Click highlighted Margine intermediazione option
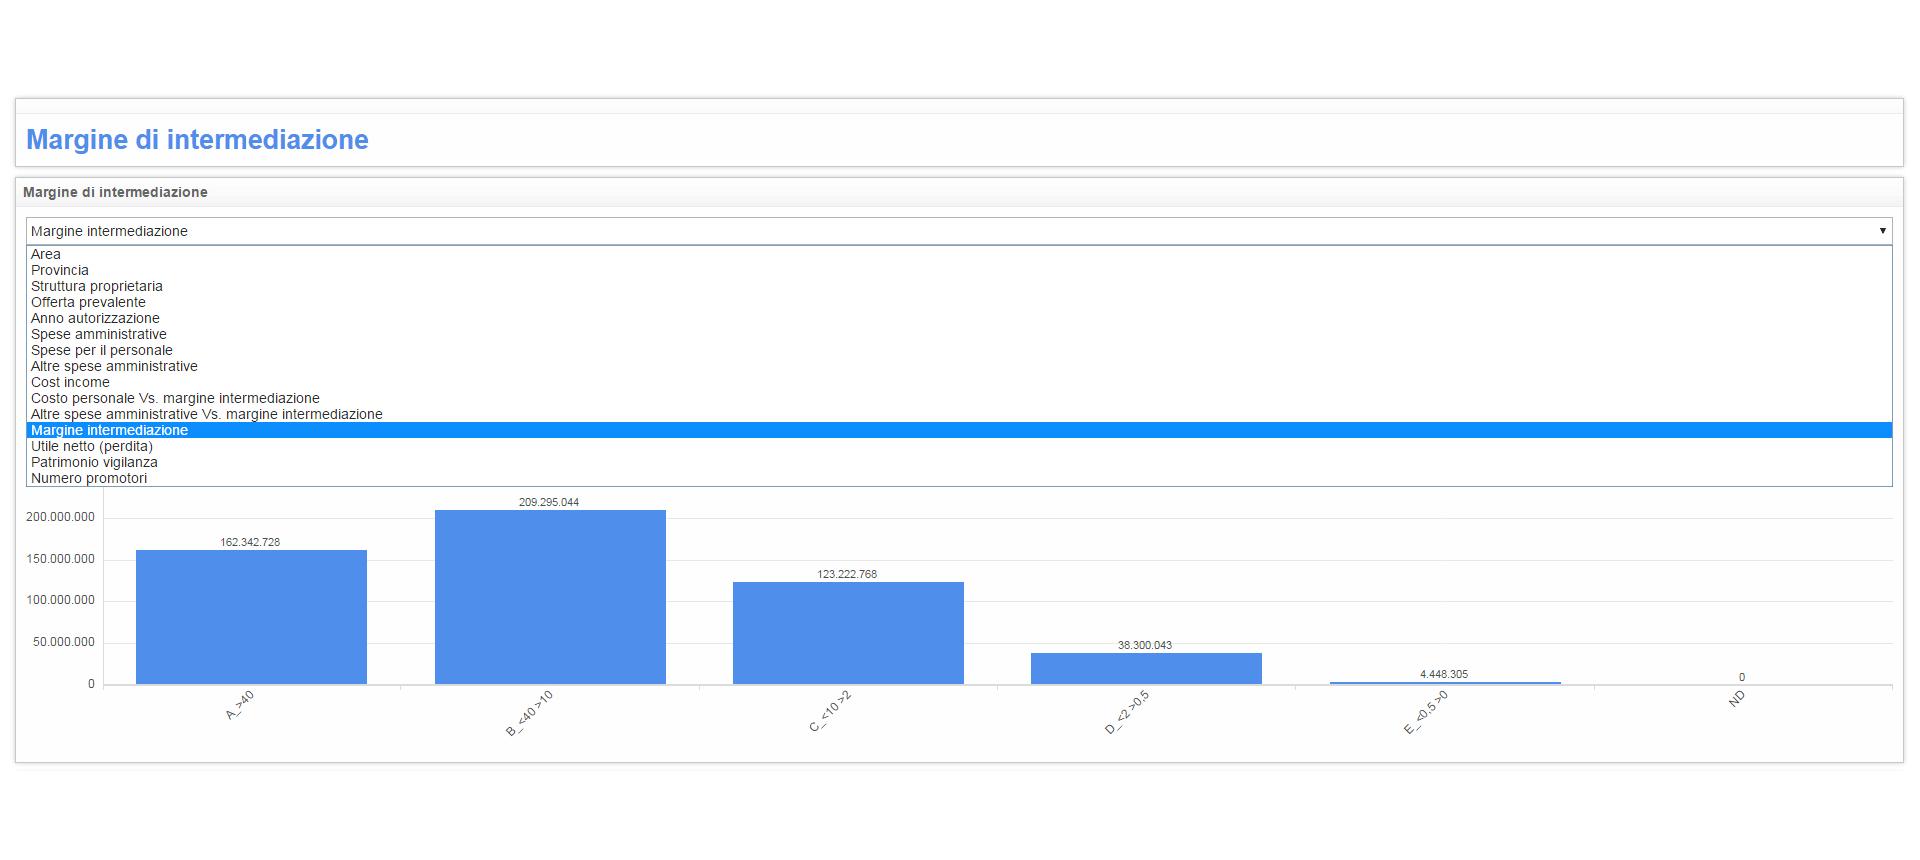 959,430
